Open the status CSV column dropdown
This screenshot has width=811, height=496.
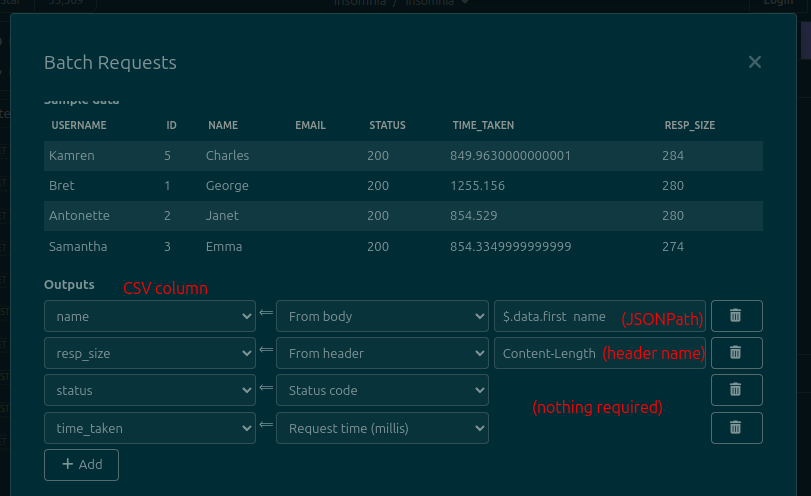pos(150,390)
